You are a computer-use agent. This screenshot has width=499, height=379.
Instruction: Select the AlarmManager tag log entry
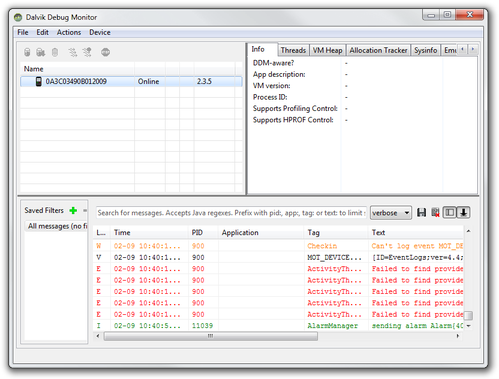pos(332,326)
